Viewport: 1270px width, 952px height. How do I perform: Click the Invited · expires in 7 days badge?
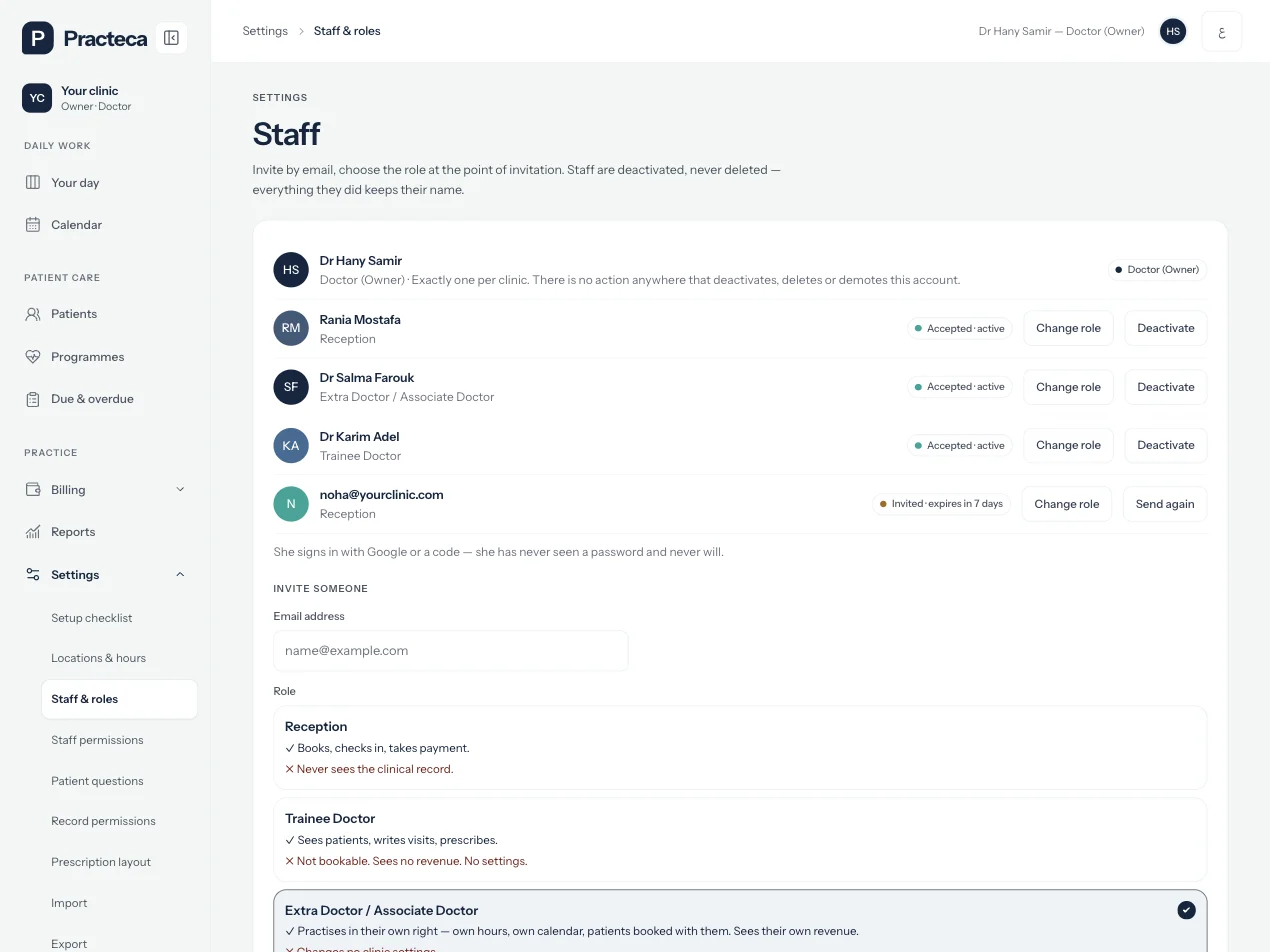click(941, 504)
